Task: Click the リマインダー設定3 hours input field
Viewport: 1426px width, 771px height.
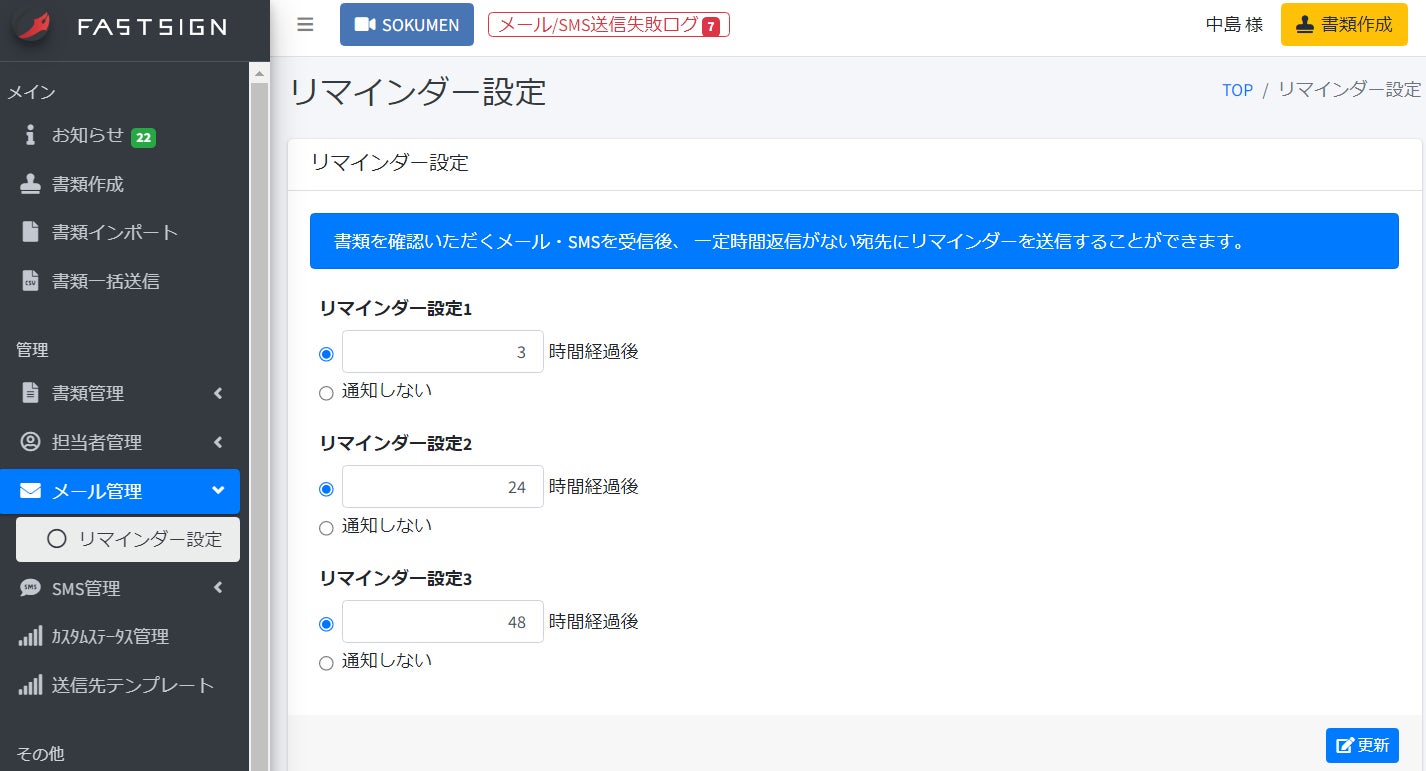Action: click(x=443, y=622)
